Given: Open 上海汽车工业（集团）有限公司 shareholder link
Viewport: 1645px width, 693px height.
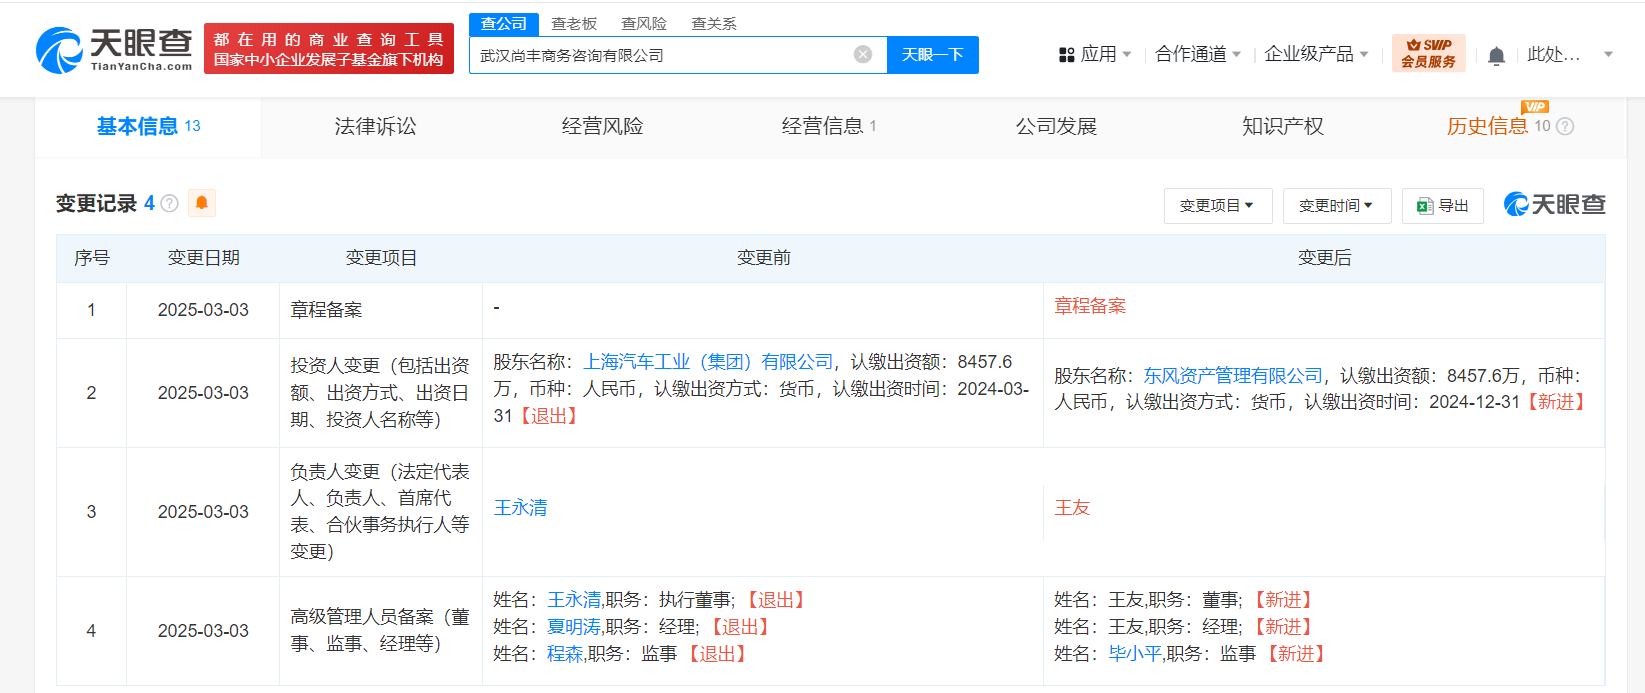Looking at the screenshot, I should (708, 362).
